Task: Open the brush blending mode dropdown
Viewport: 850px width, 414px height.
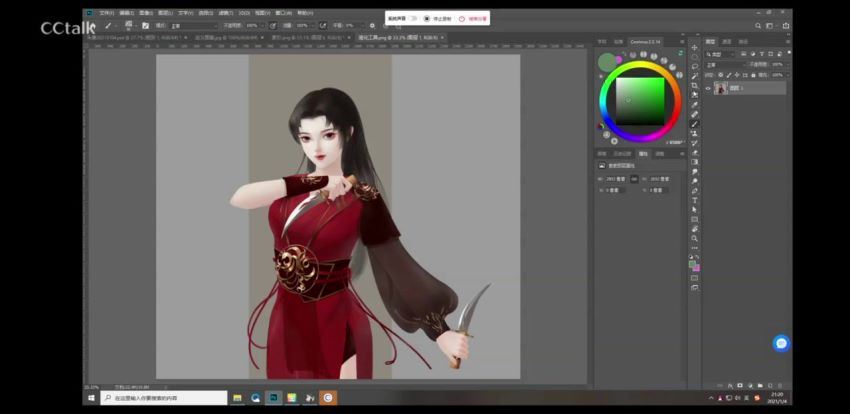Action: (195, 25)
